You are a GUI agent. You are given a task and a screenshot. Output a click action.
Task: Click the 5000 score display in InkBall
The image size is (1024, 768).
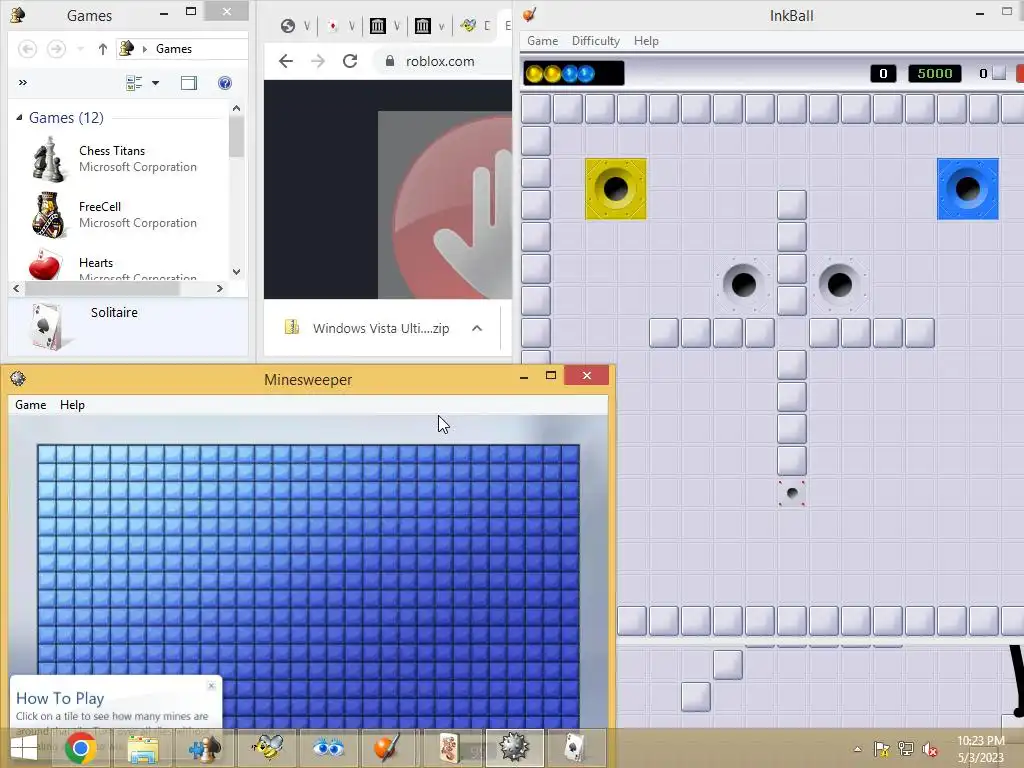pos(935,73)
